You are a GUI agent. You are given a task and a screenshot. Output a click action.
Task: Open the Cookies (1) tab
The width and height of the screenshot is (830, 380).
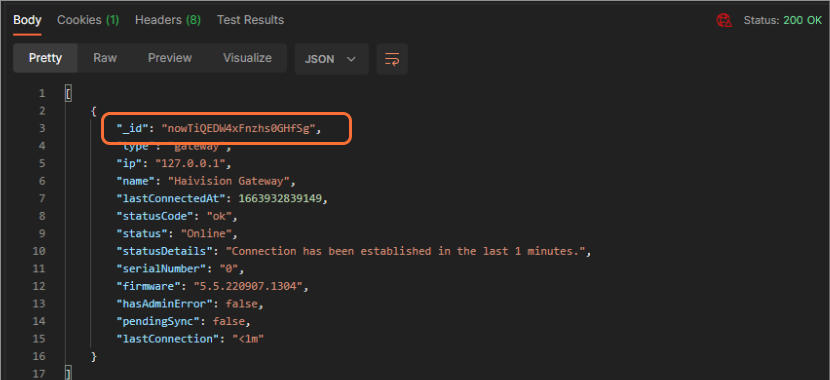pos(88,20)
